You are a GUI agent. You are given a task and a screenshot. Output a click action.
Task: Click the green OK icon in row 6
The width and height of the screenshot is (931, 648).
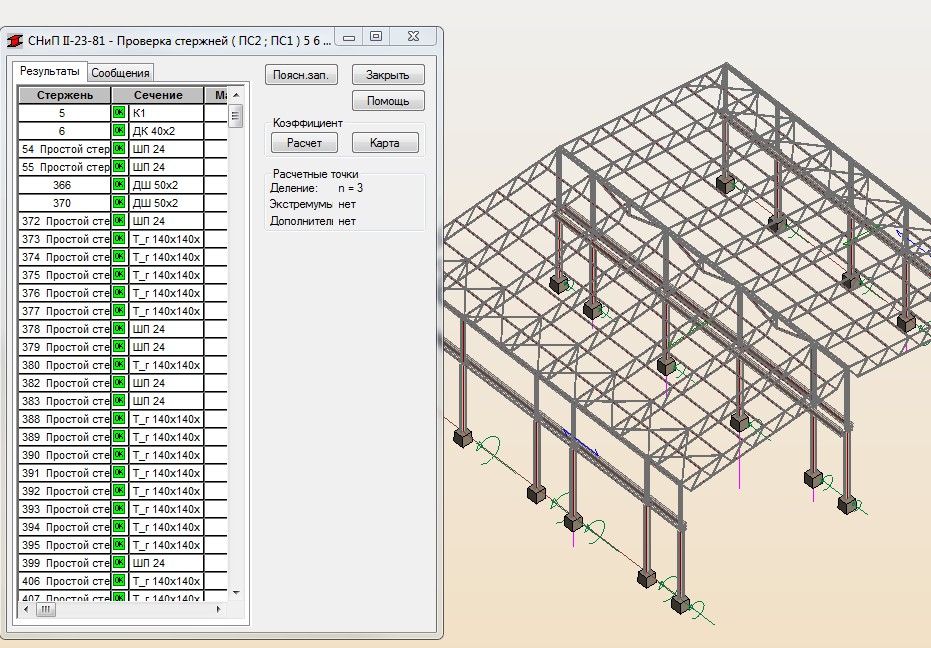click(119, 131)
